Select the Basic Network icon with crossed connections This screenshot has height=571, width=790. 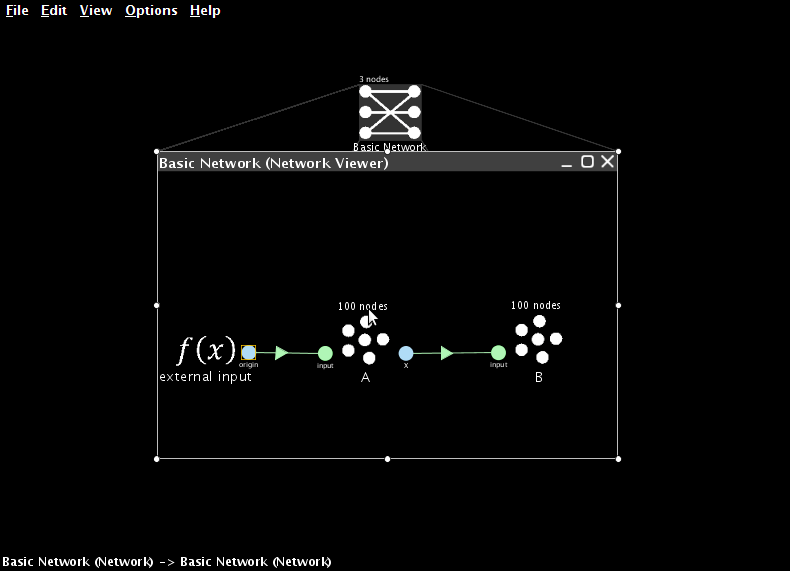click(x=390, y=112)
